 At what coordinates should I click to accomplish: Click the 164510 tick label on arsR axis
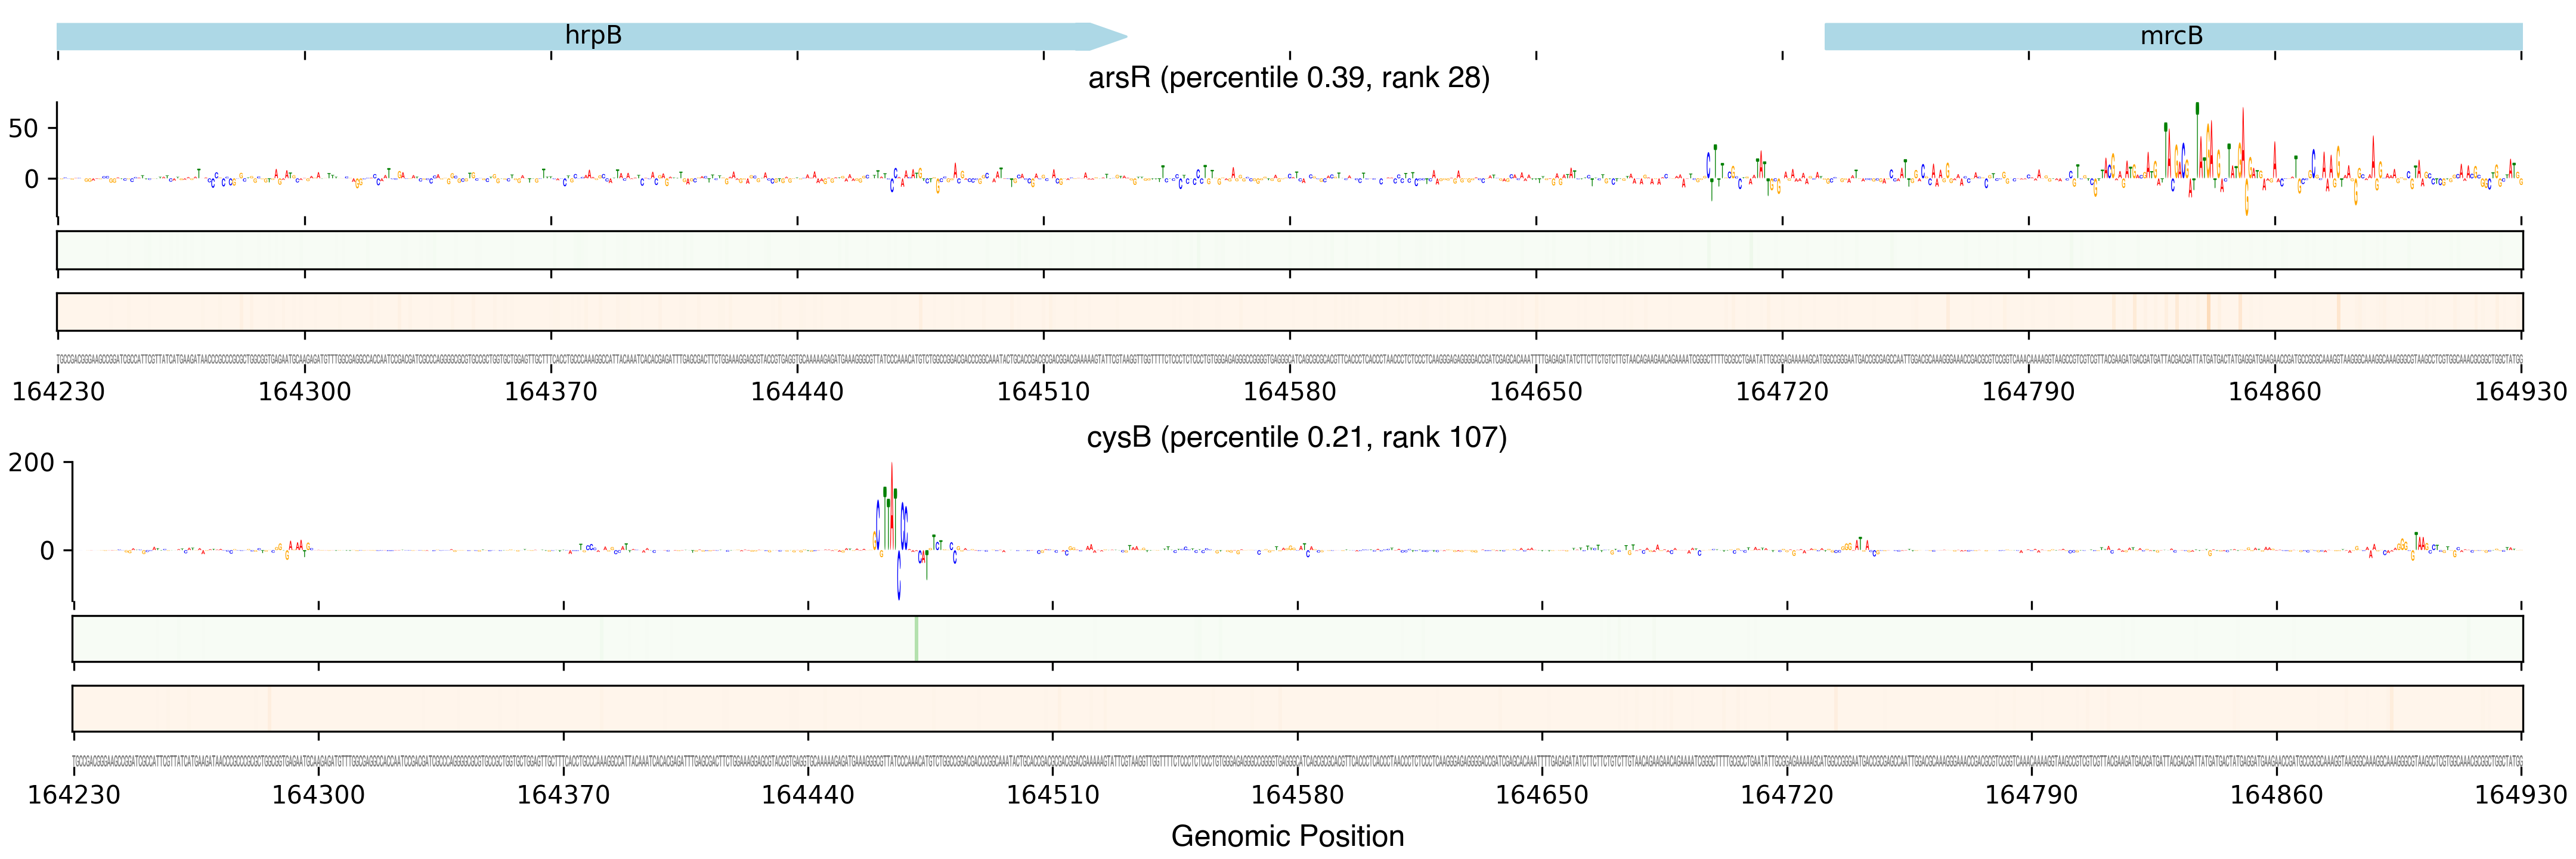click(1043, 392)
